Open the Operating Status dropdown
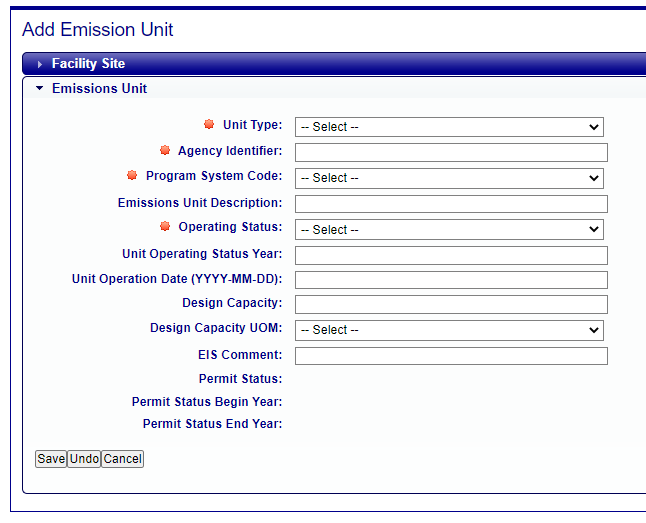The height and width of the screenshot is (523, 646). click(449, 230)
